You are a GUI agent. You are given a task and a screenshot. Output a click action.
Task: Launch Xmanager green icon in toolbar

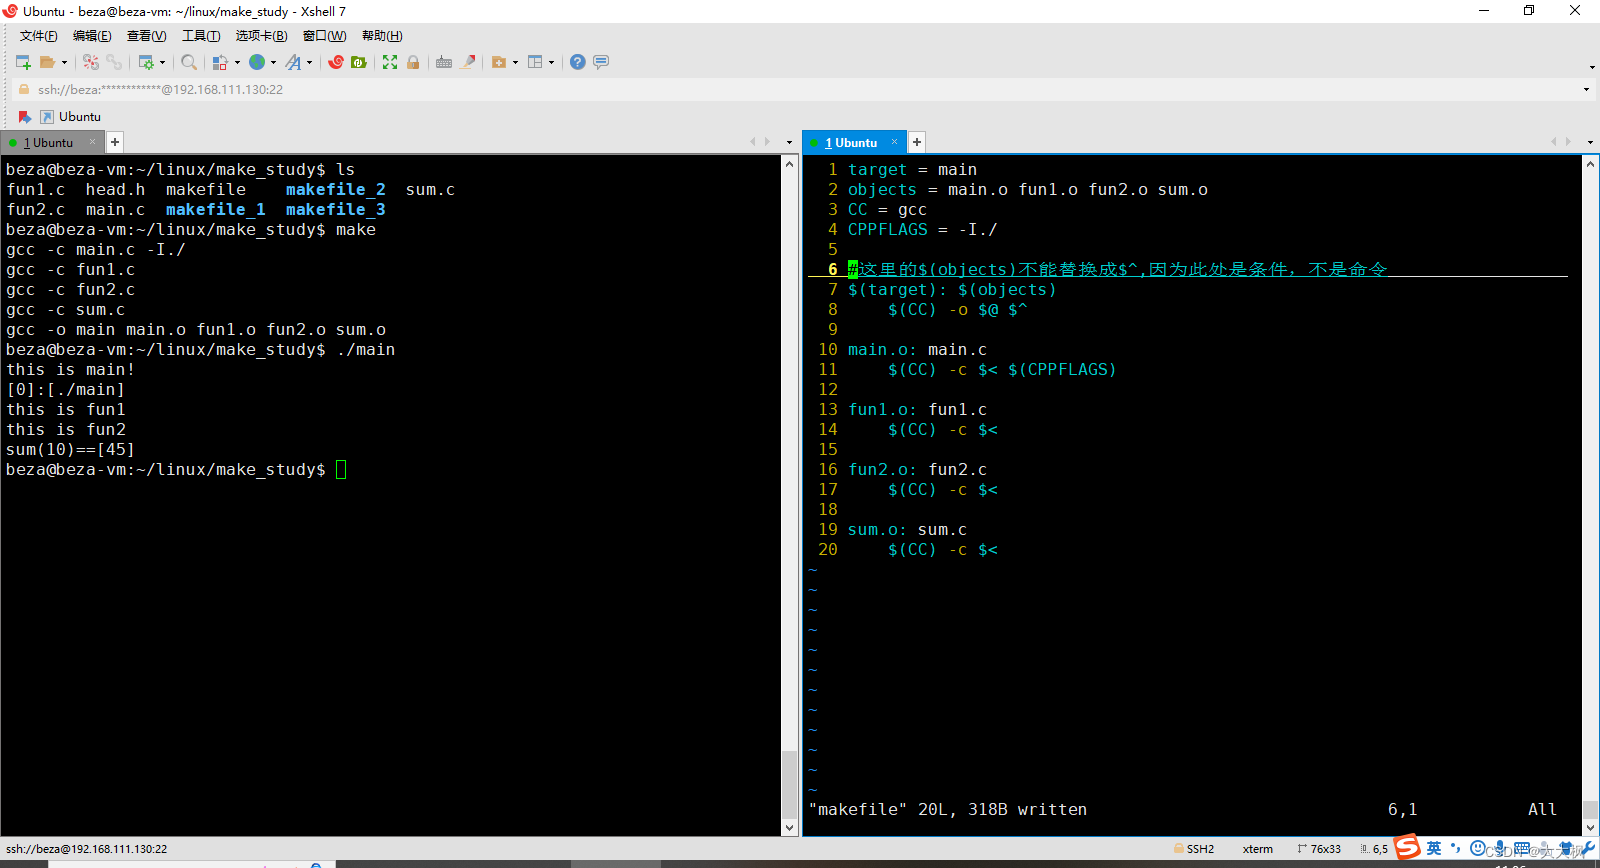(x=359, y=62)
